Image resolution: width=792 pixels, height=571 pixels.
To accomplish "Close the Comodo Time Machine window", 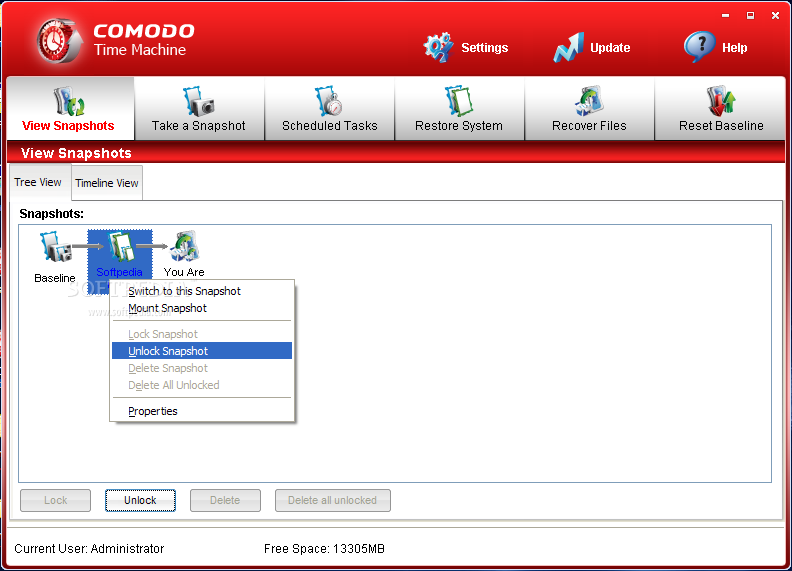I will (x=775, y=16).
